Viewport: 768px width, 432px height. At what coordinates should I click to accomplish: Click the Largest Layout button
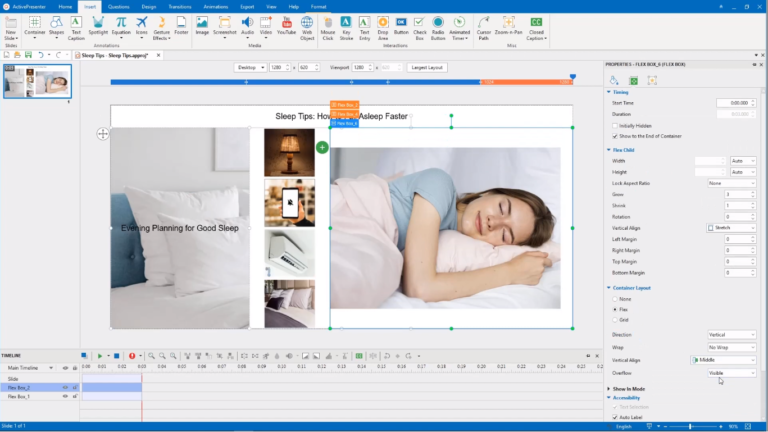click(x=427, y=68)
